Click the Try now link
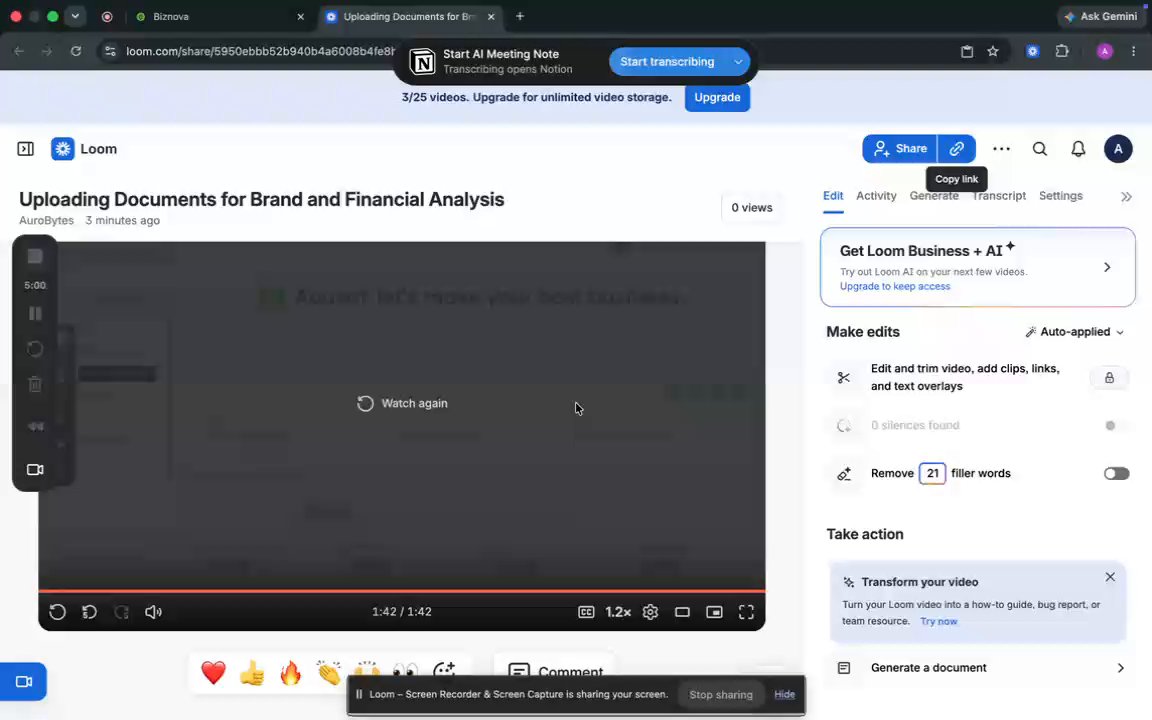 tap(938, 622)
